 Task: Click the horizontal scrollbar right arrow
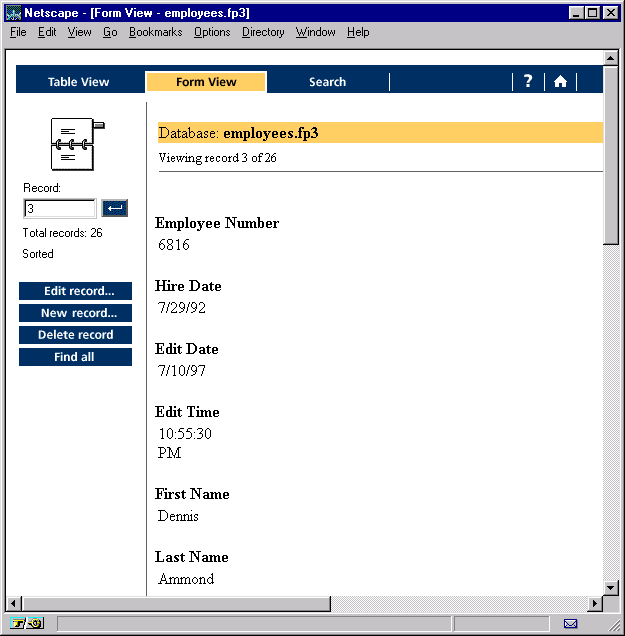point(595,604)
